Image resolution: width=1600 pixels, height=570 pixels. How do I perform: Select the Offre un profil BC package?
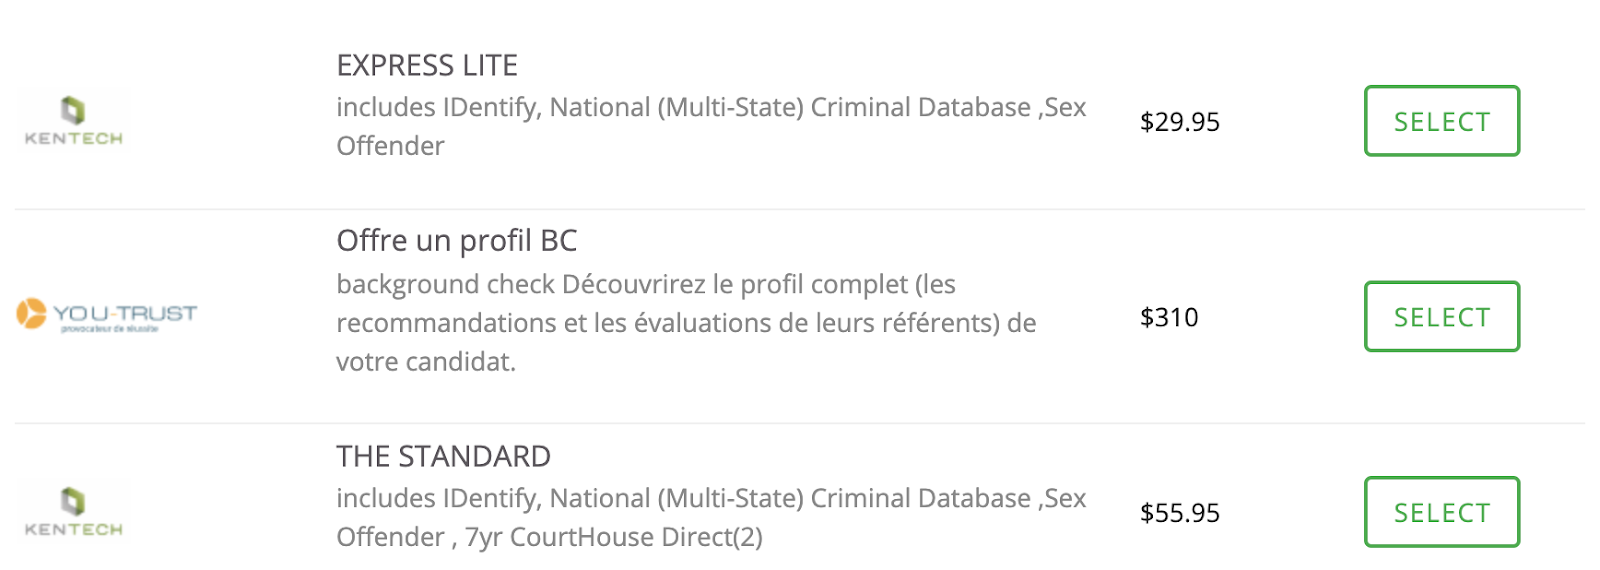pos(1442,317)
